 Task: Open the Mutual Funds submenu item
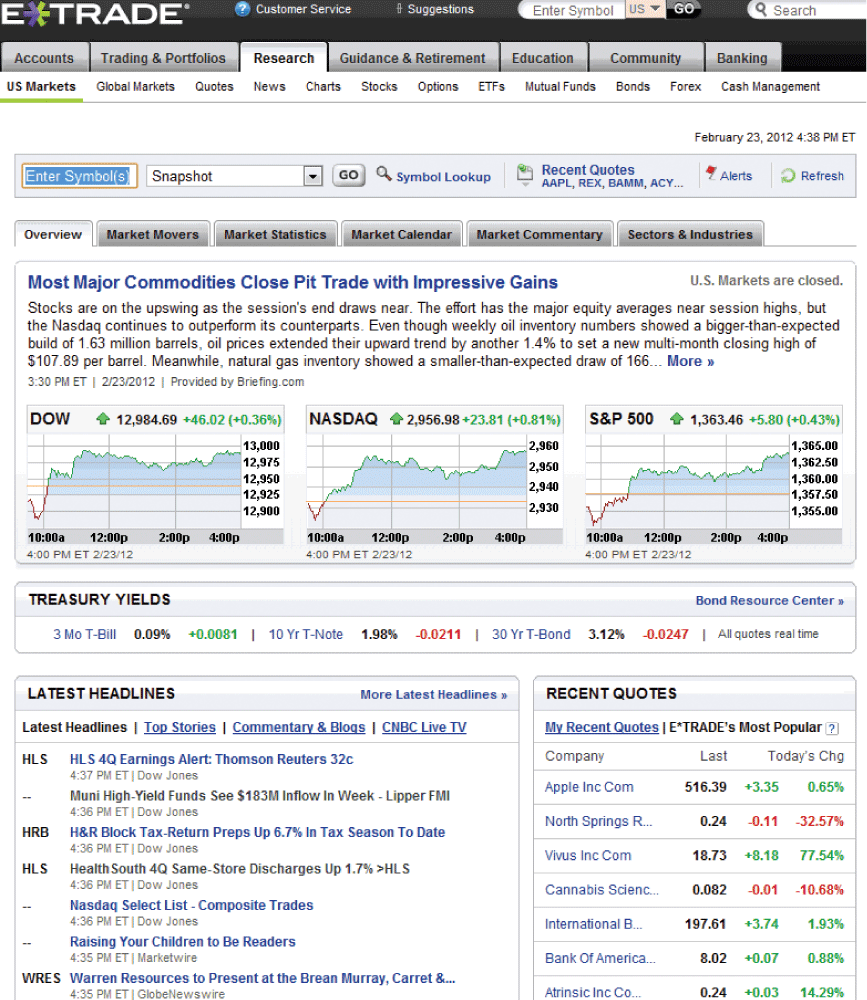(x=560, y=87)
